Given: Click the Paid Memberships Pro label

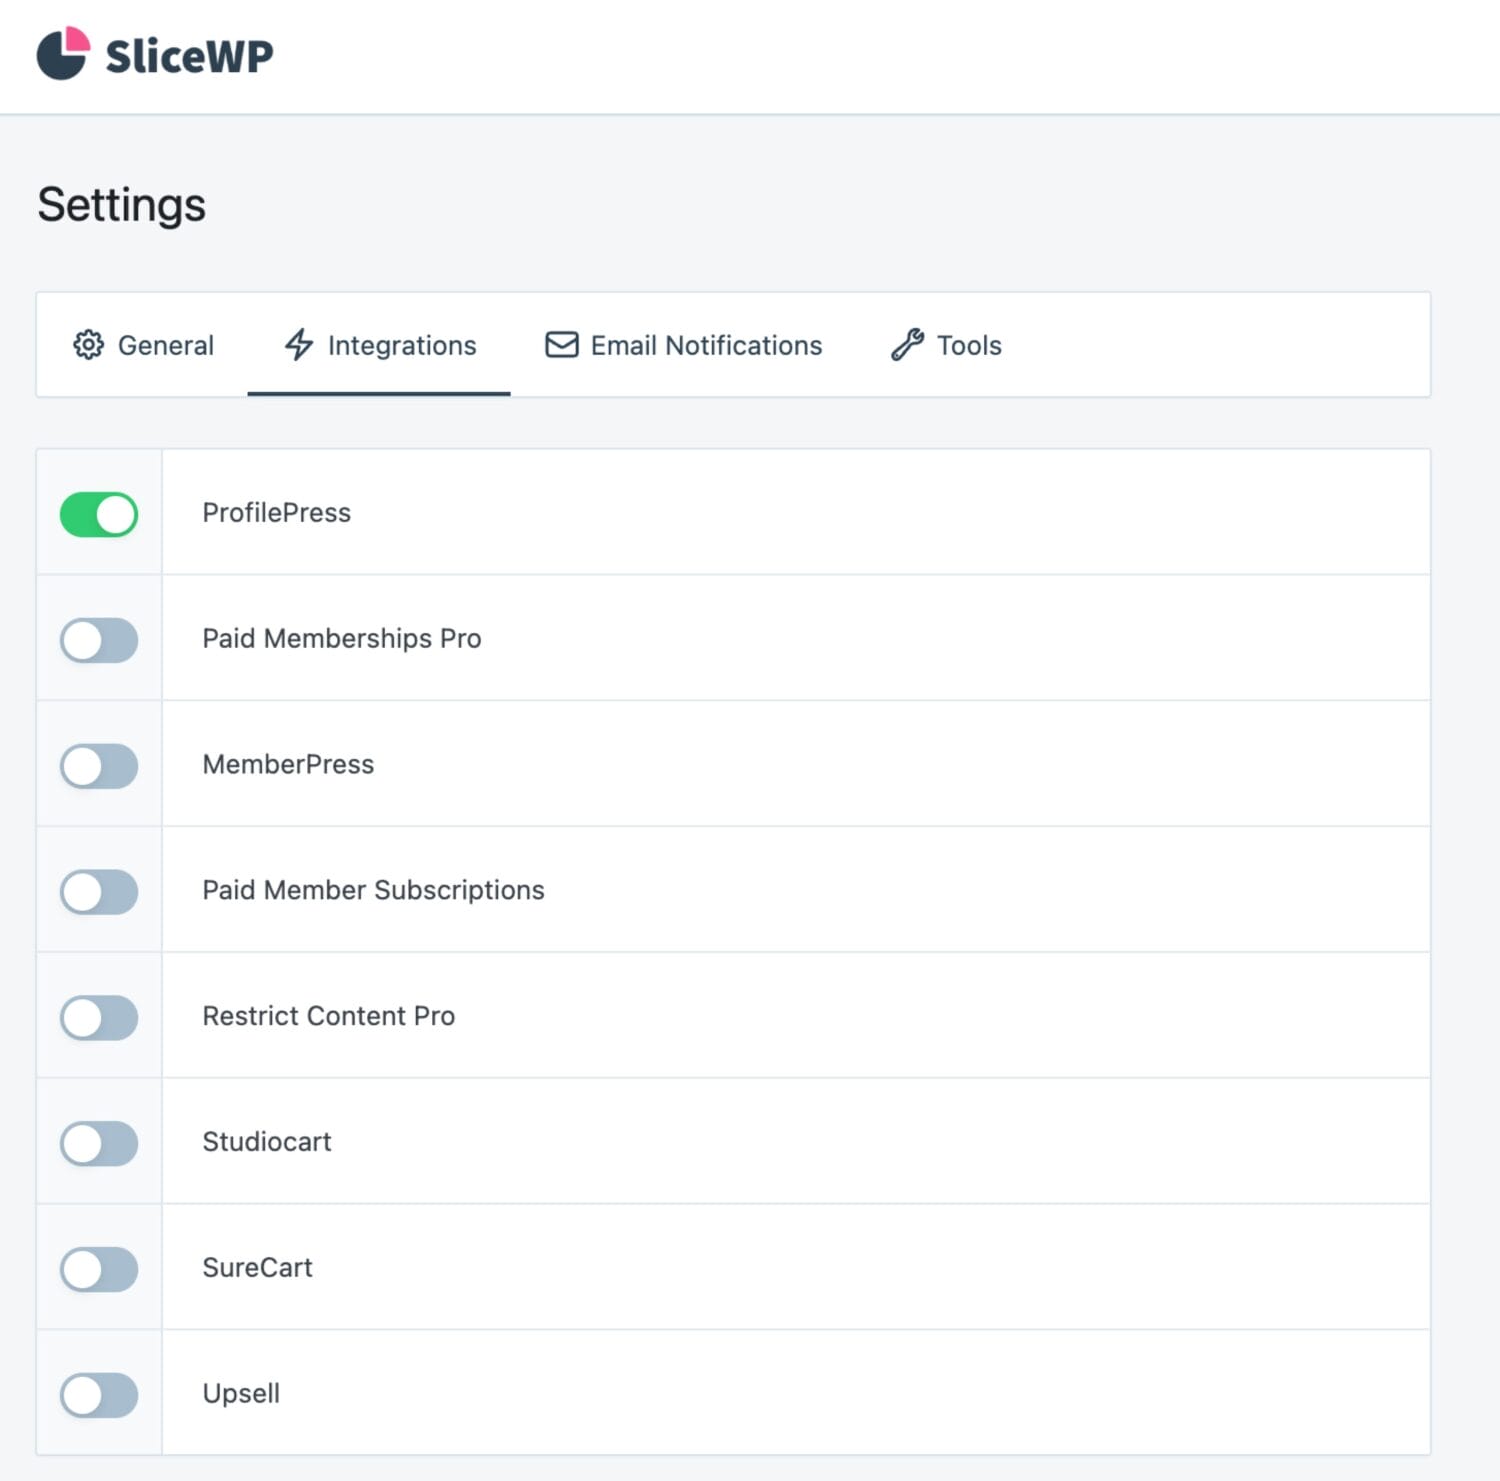Looking at the screenshot, I should tap(342, 638).
